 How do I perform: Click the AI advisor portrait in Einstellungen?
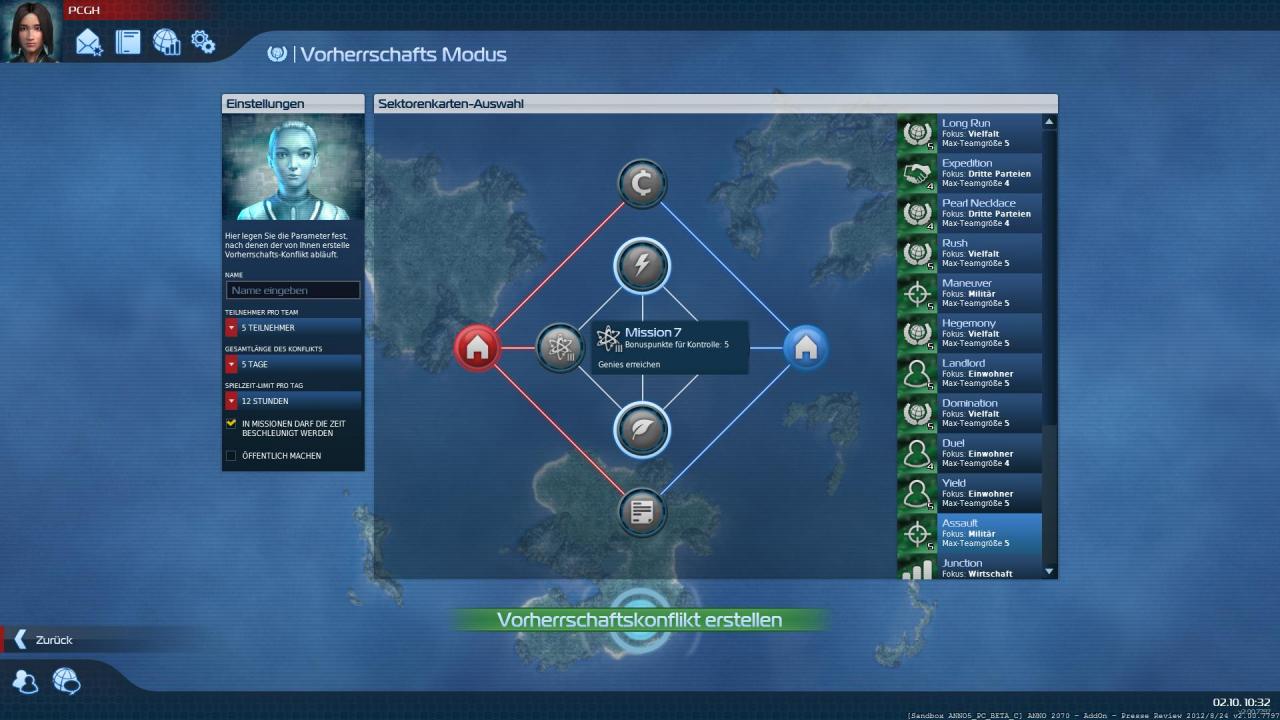(x=293, y=167)
